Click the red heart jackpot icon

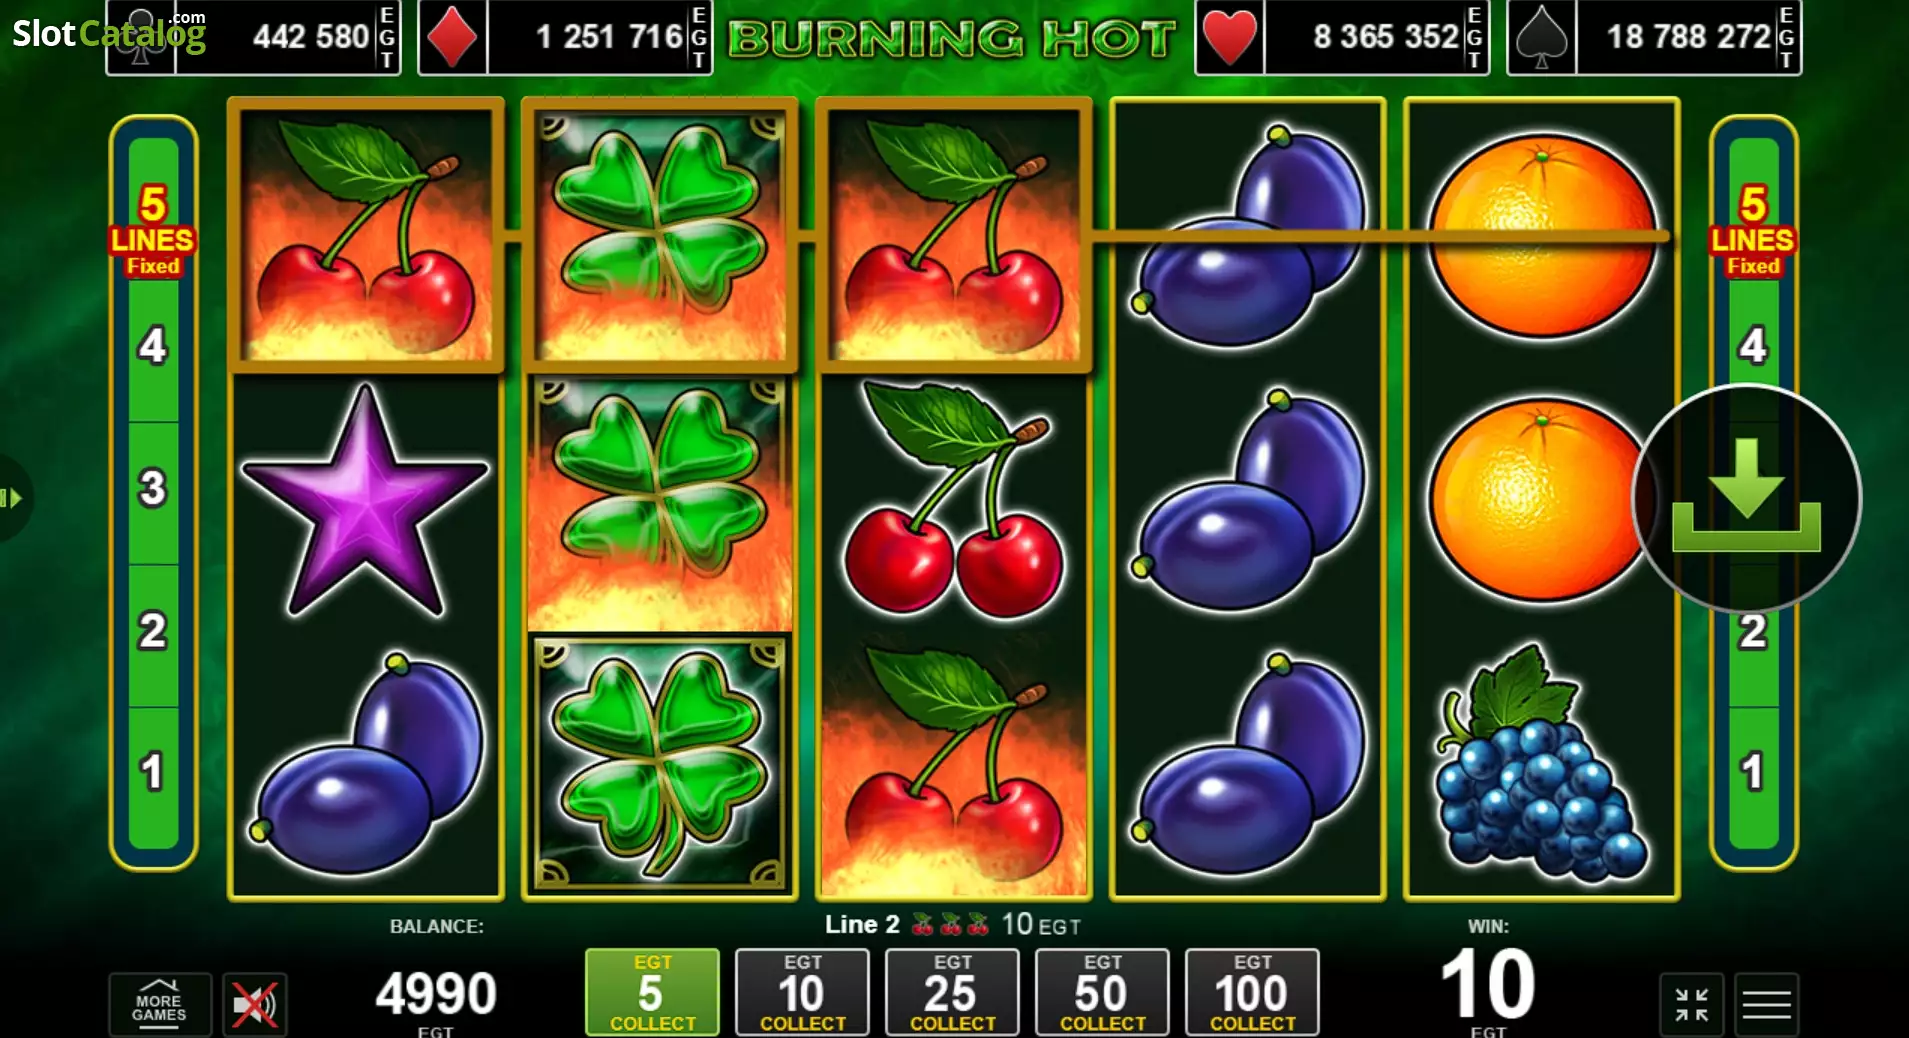point(1229,37)
